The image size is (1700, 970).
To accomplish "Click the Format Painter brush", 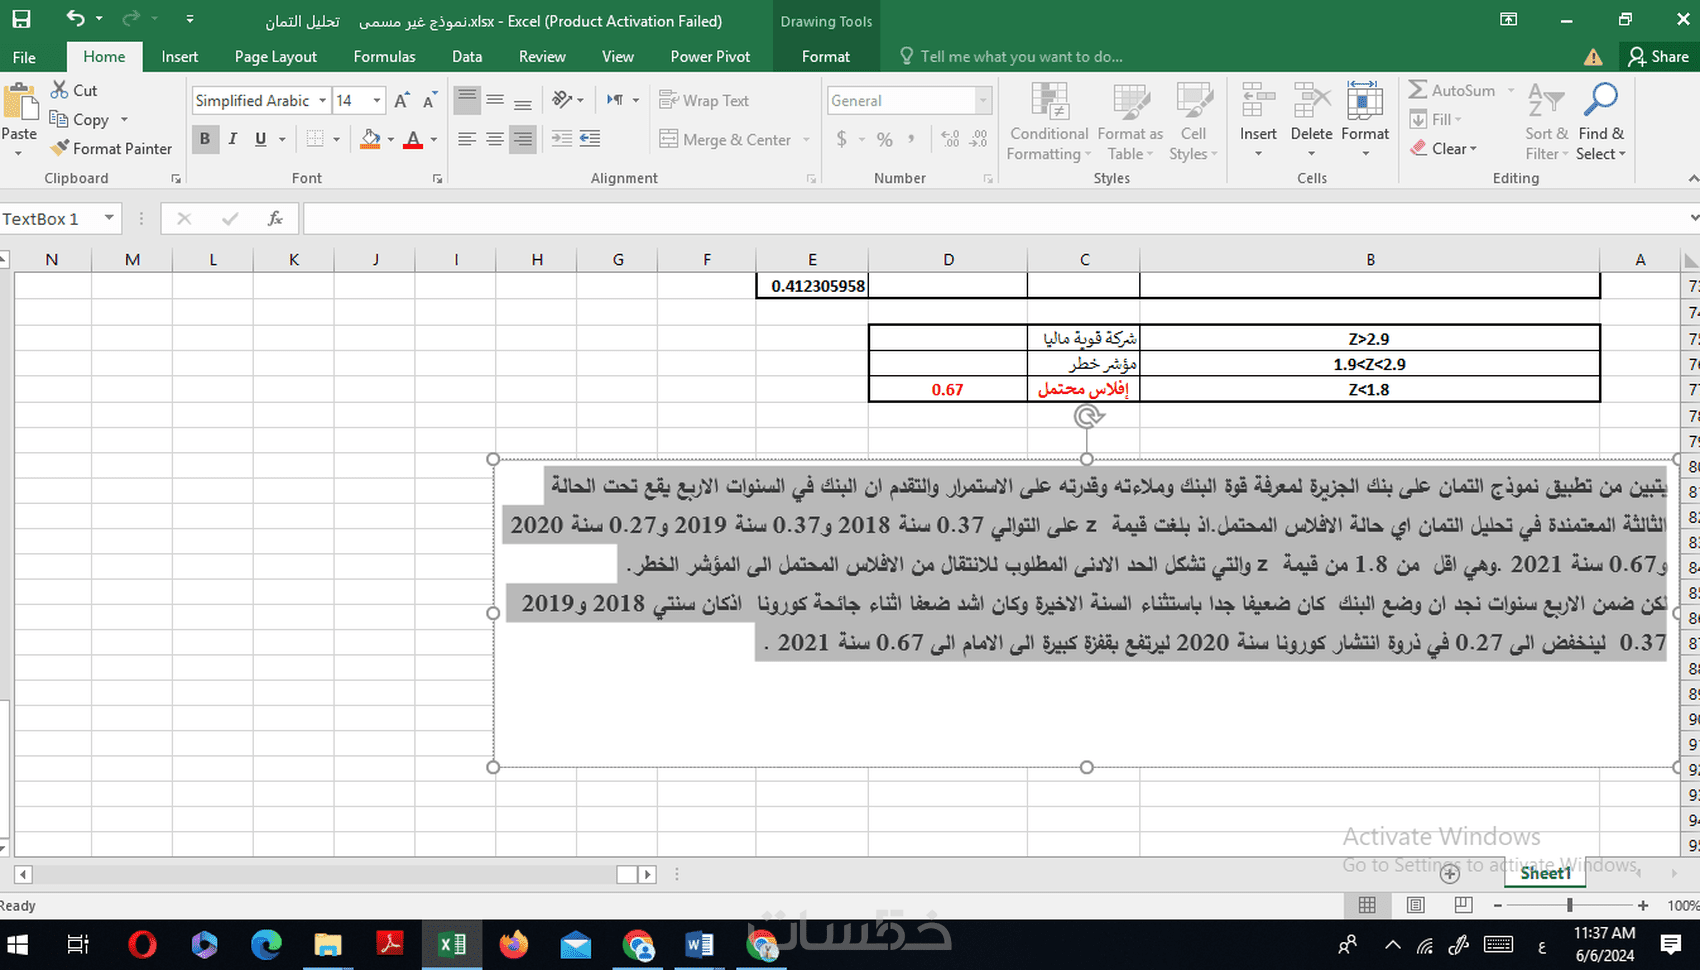I will [60, 148].
